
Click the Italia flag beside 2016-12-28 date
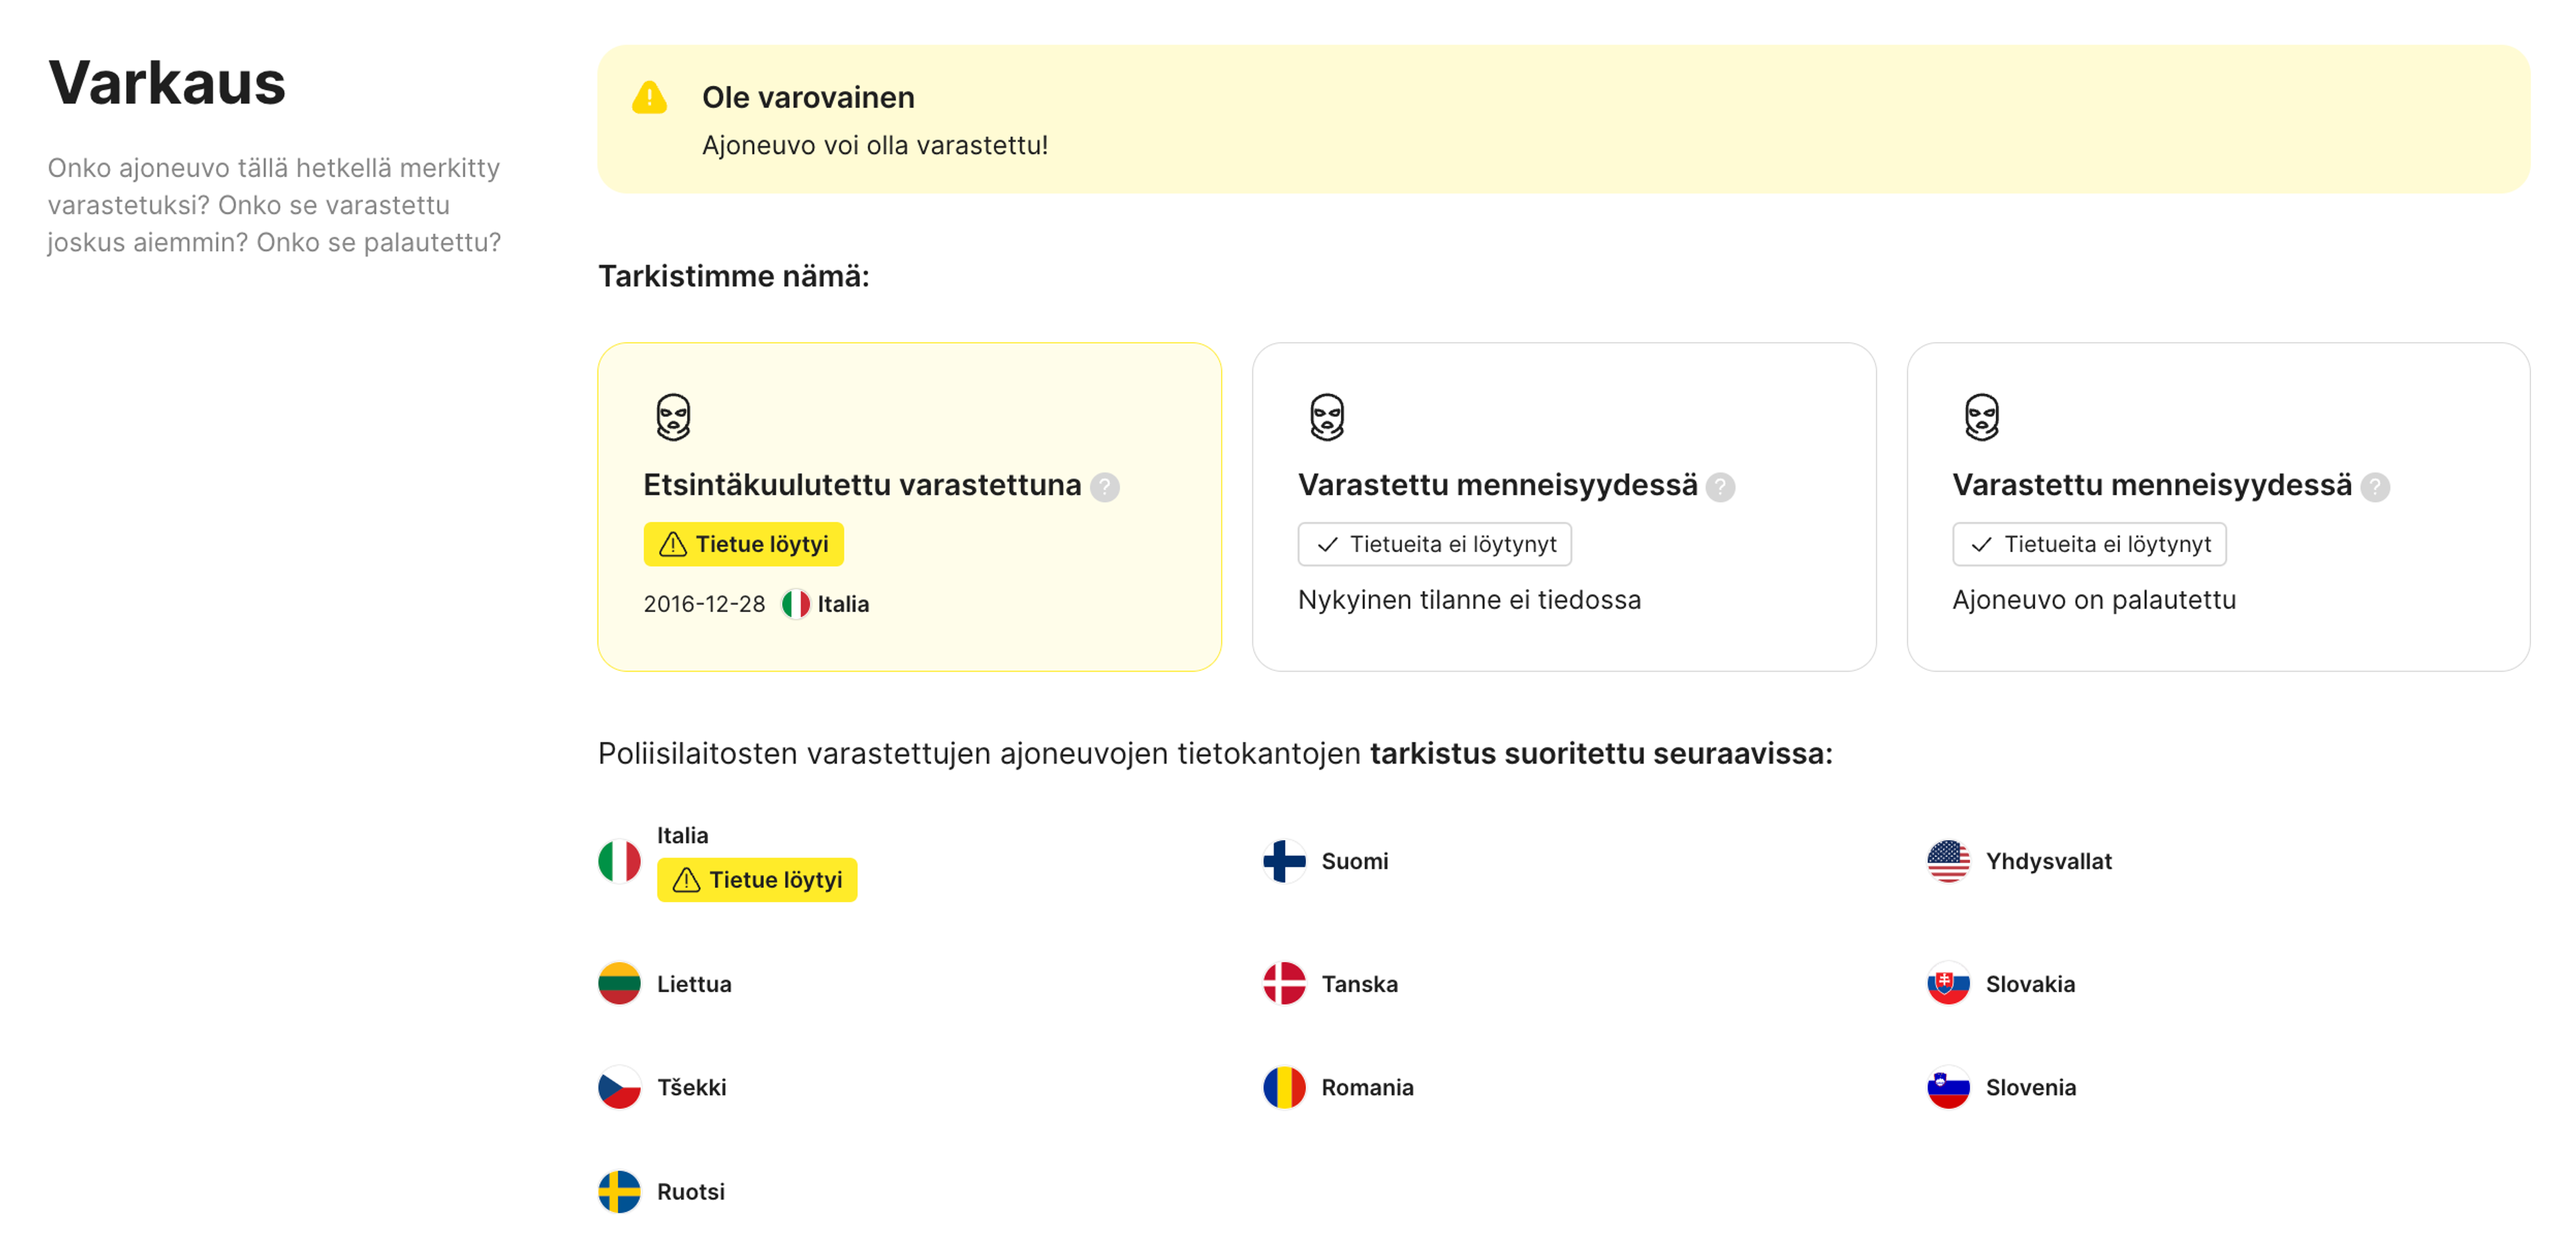coord(796,604)
